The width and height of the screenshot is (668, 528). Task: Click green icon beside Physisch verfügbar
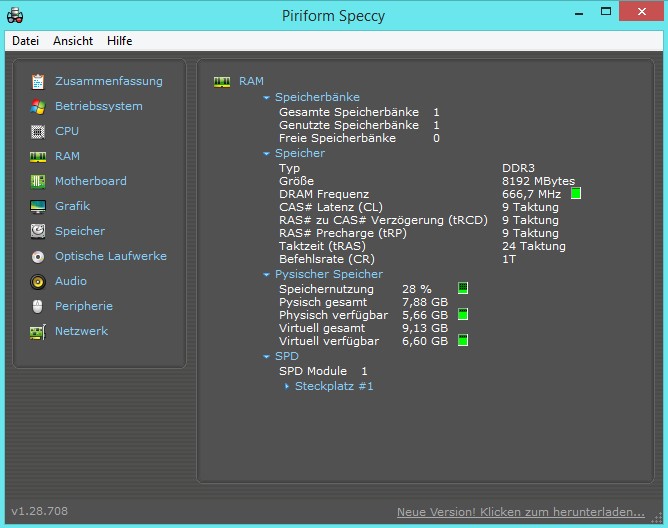[463, 314]
